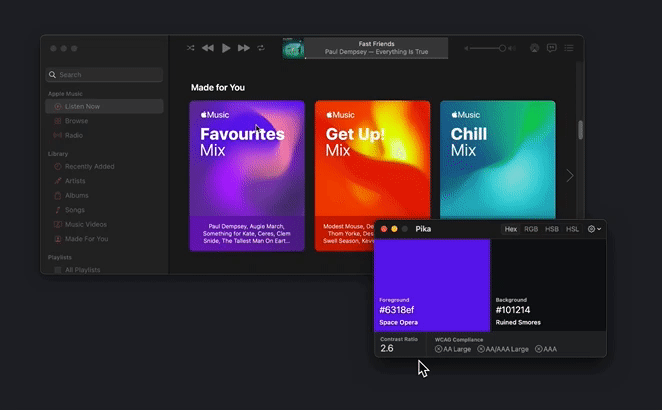This screenshot has height=410, width=662.
Task: Click AA/AAA Large compliance indicator
Action: tap(503, 349)
